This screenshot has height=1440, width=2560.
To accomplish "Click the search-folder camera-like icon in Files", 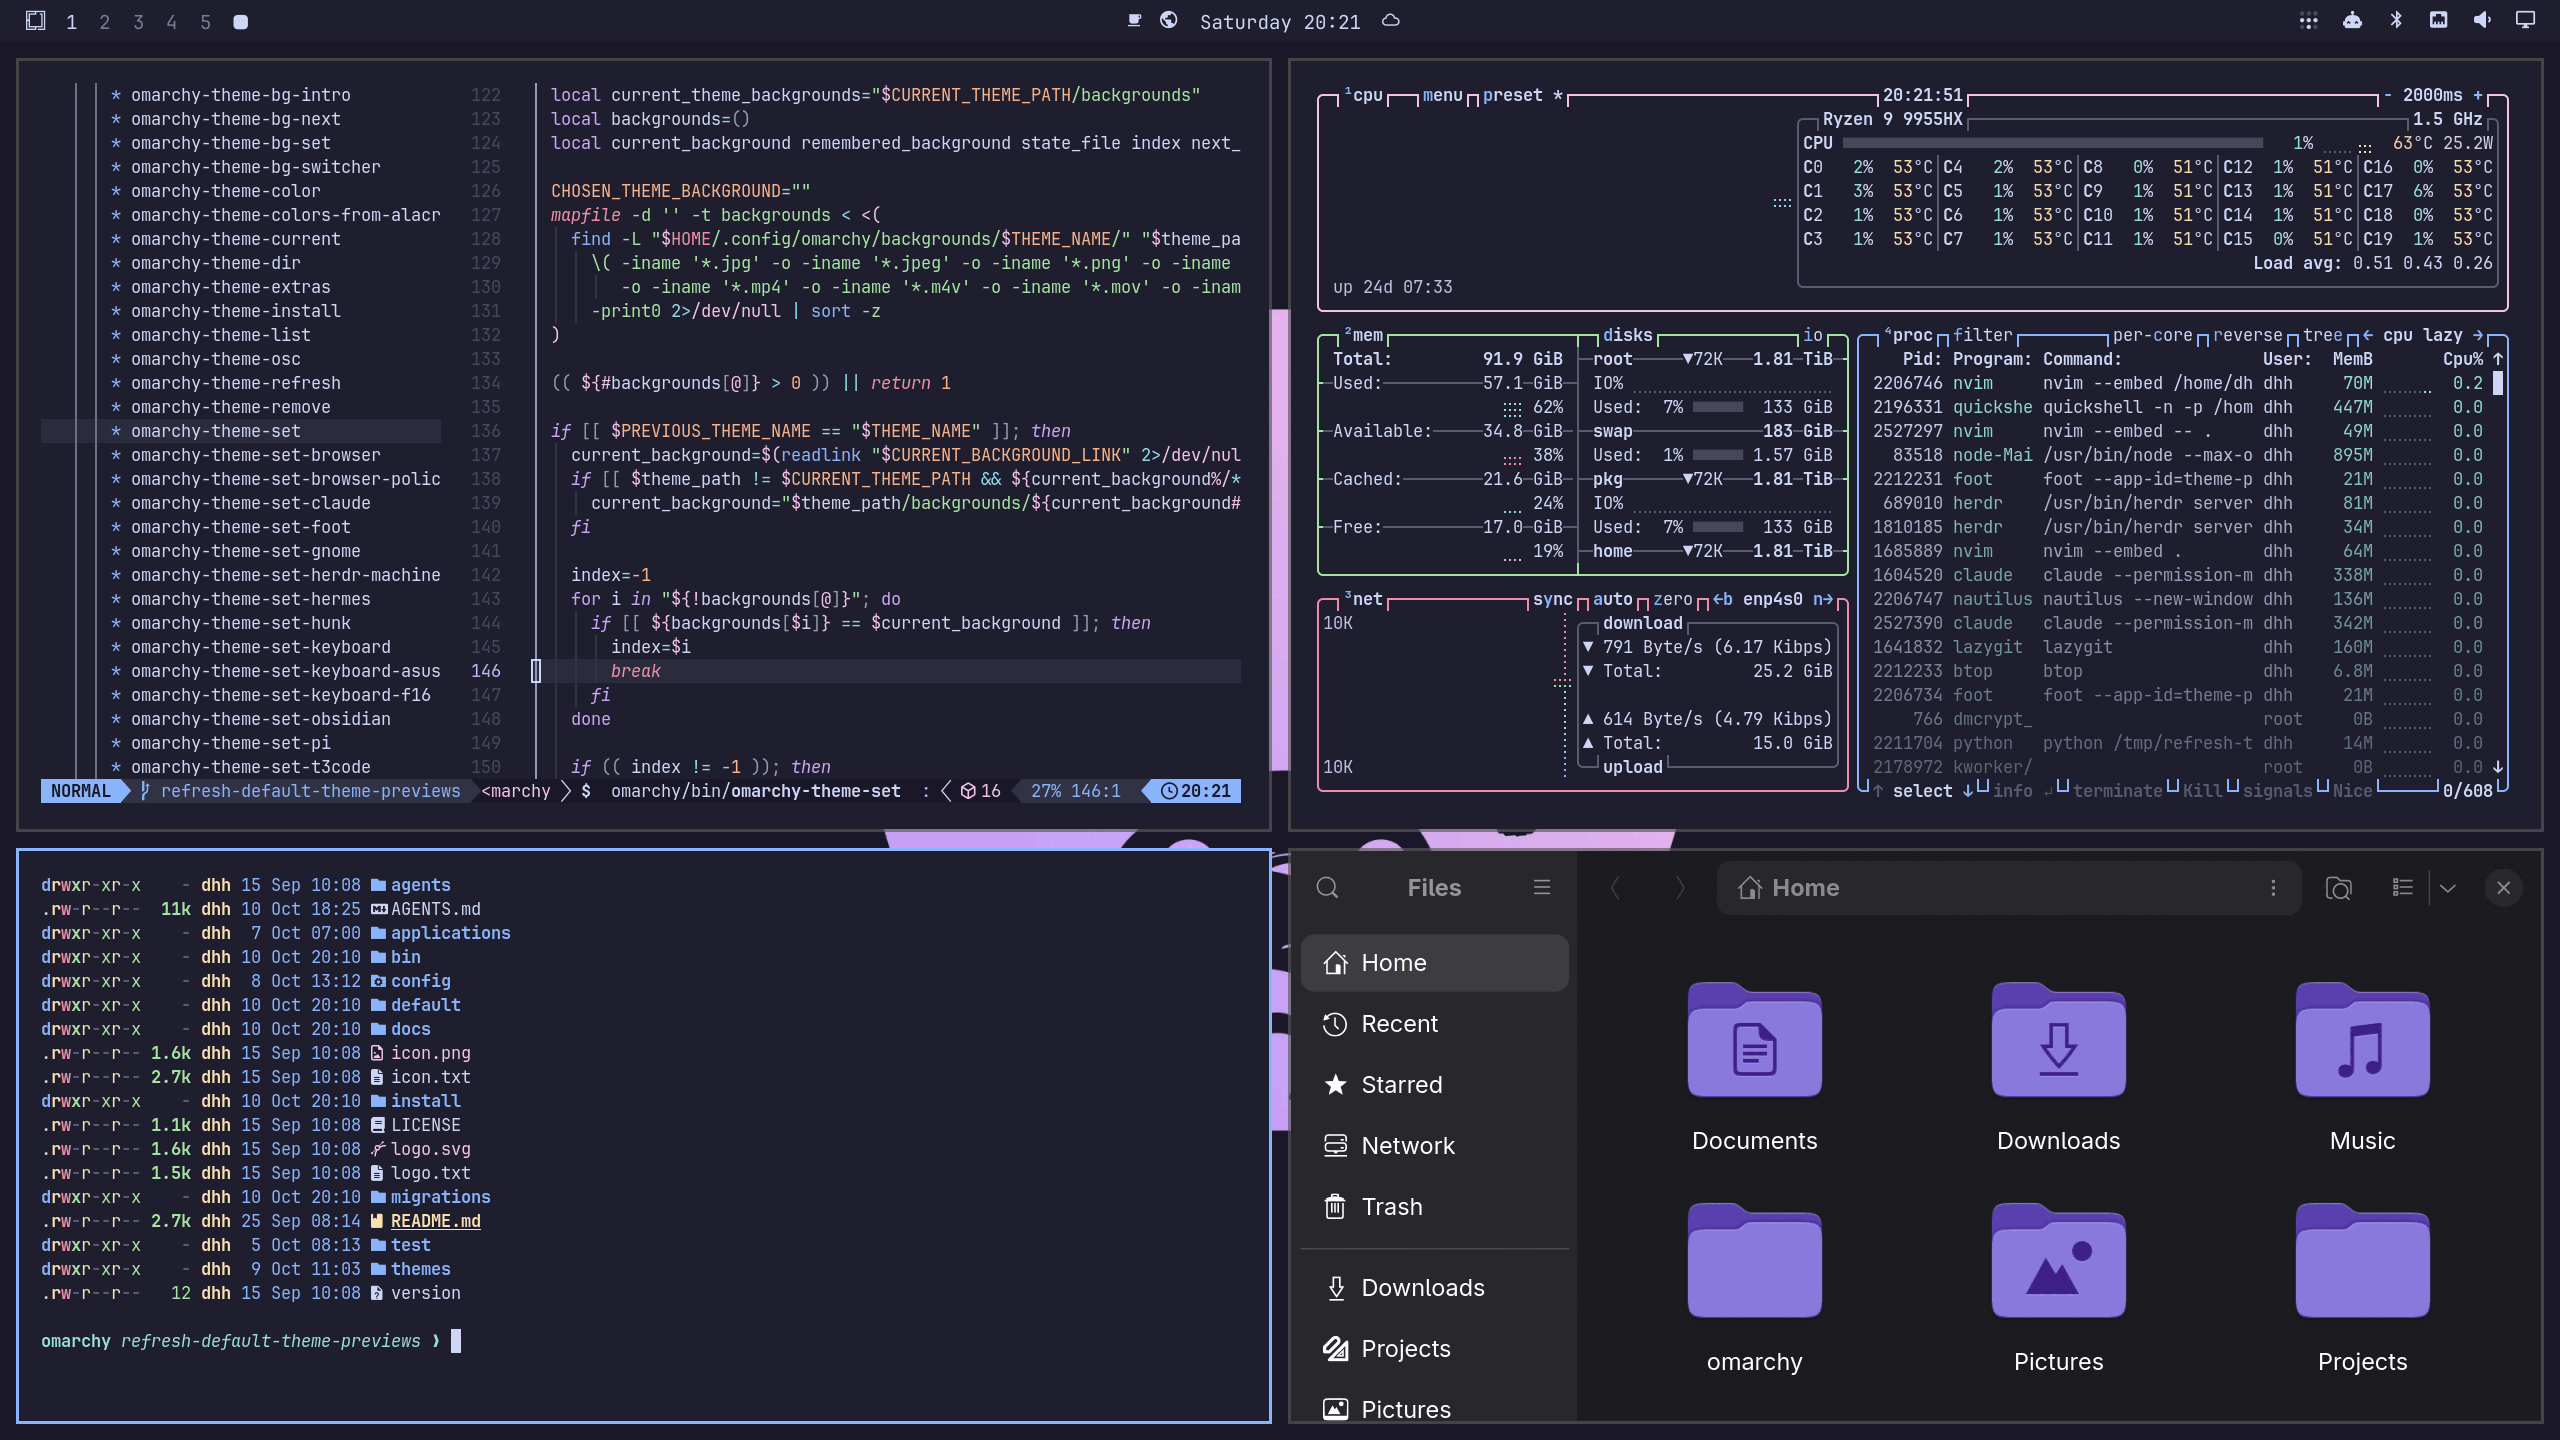I will 2339,888.
